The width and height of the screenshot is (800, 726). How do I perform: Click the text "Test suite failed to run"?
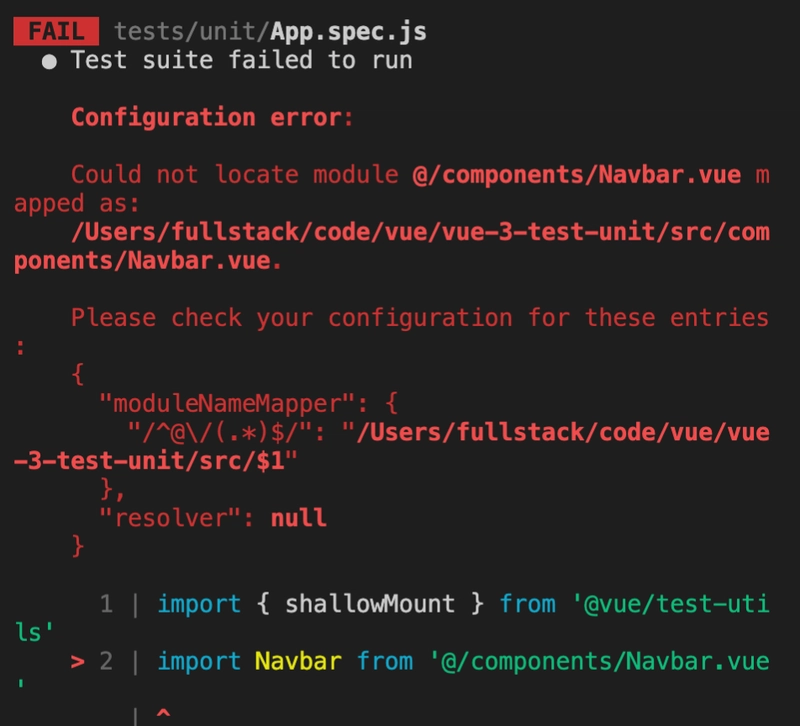[x=241, y=60]
